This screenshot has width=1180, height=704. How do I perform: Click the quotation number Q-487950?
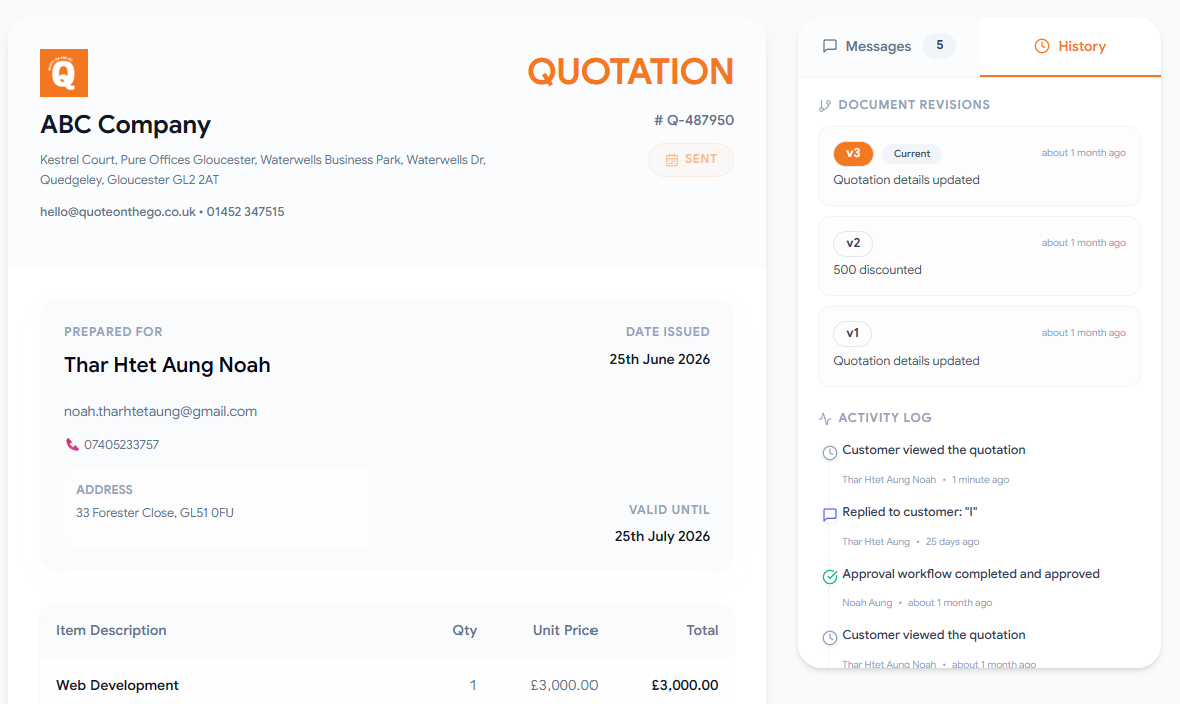click(694, 120)
